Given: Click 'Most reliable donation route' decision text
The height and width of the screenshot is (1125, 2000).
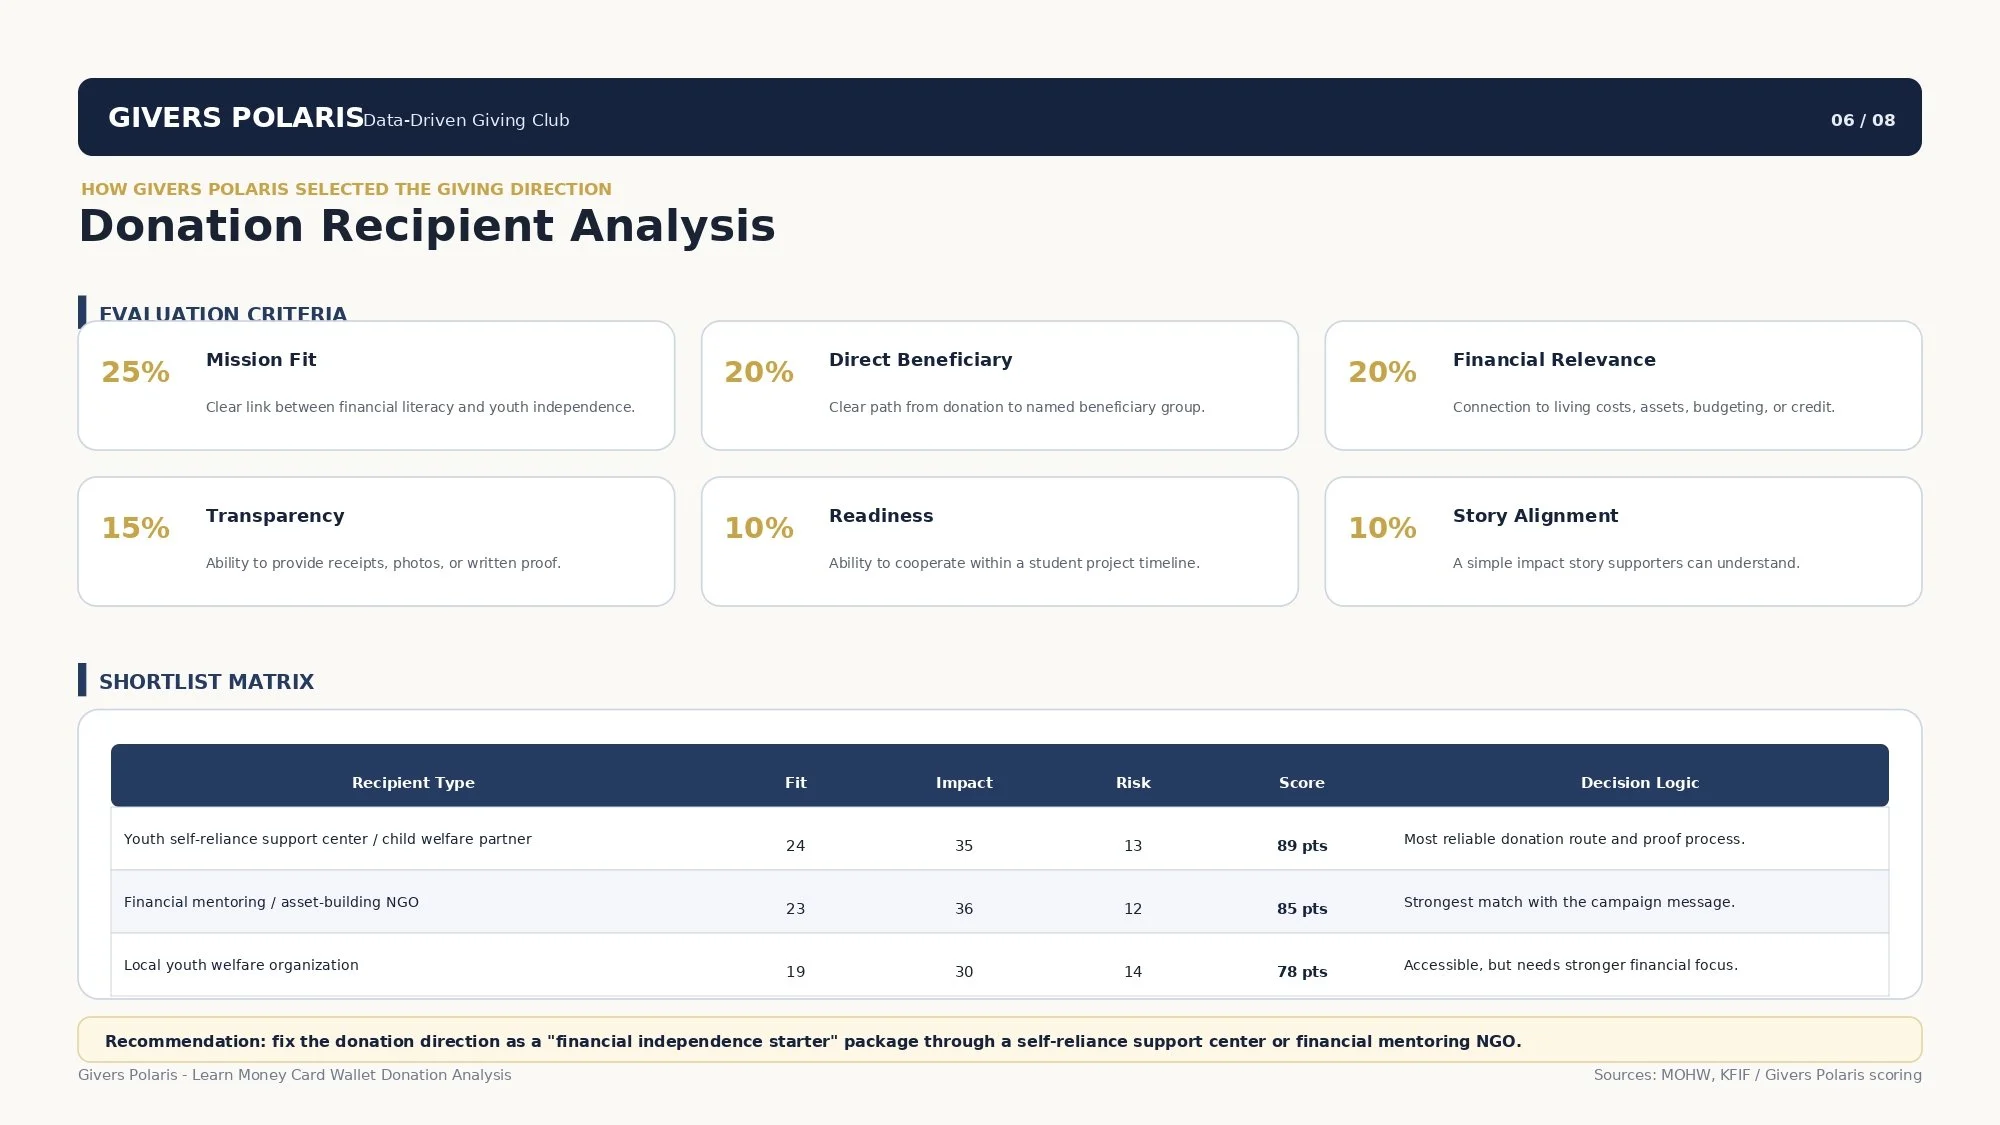Looking at the screenshot, I should pos(1574,839).
